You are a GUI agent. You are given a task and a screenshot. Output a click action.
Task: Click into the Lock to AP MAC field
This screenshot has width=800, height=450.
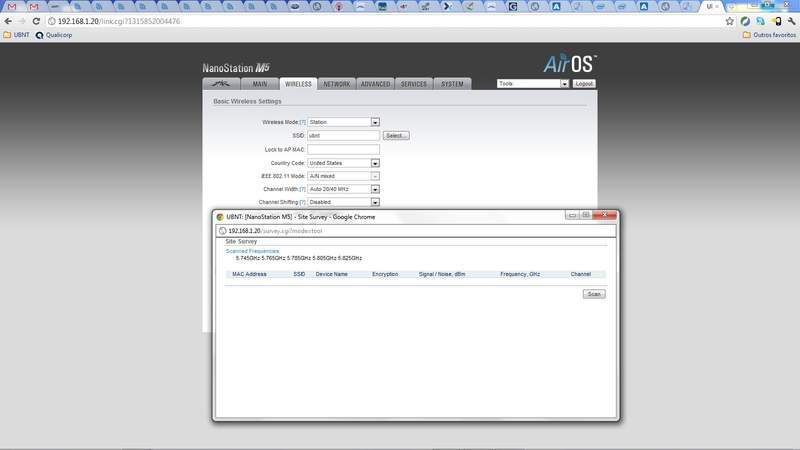(x=343, y=149)
